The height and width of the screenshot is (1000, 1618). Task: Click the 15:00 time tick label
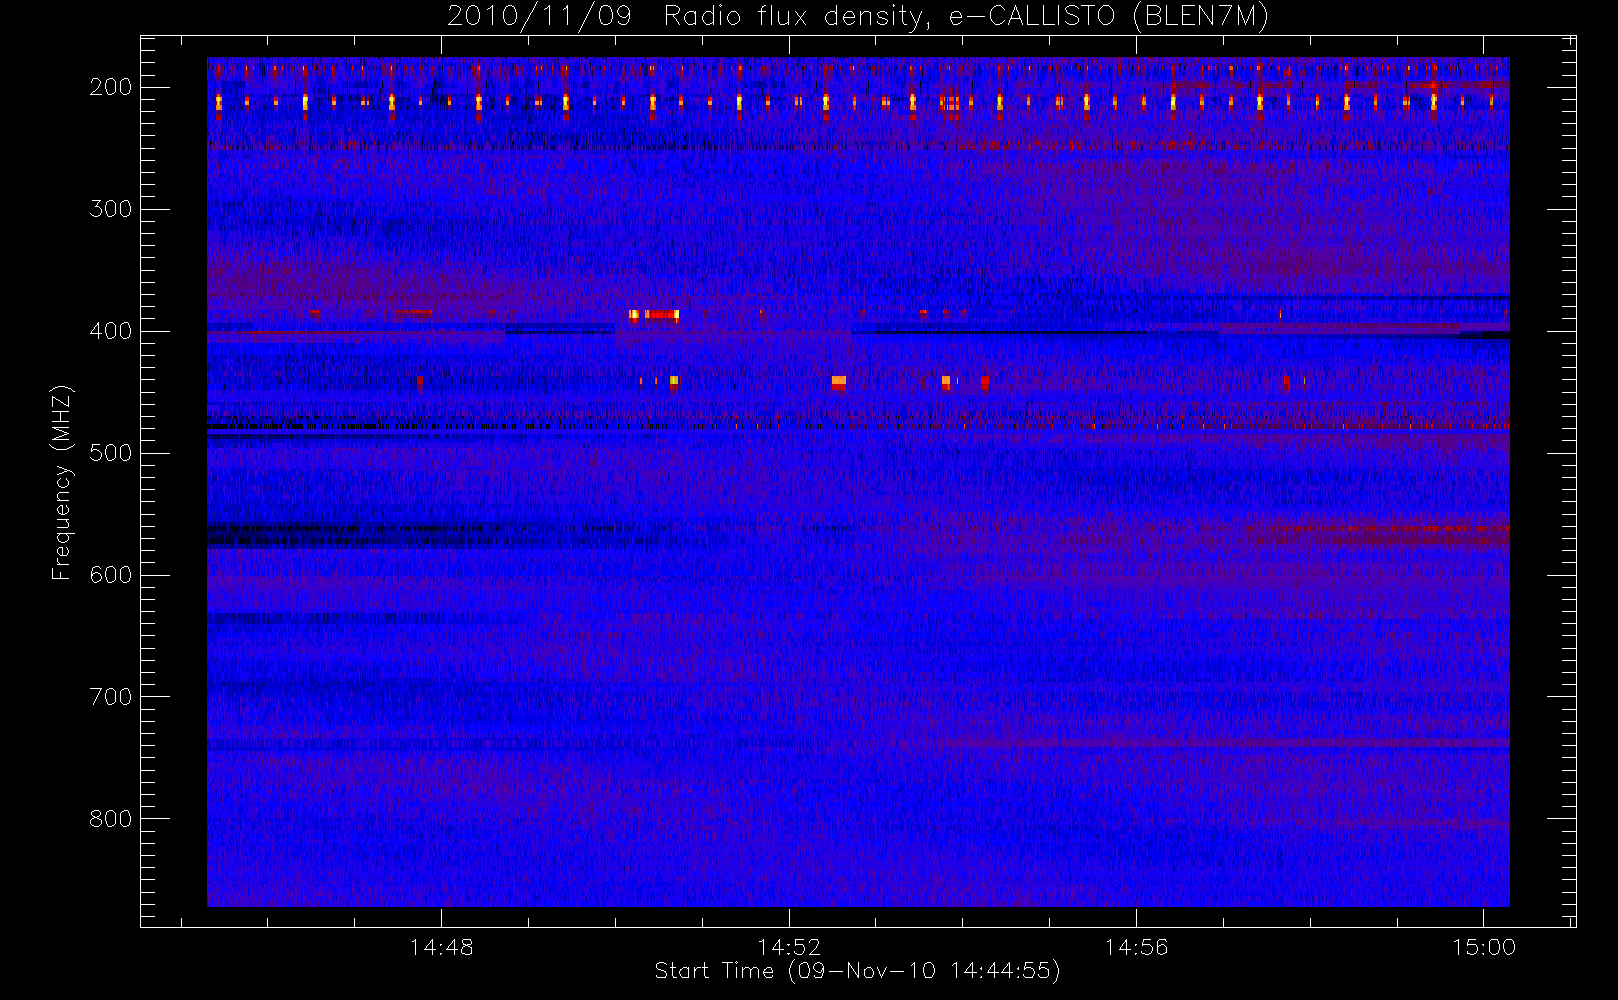point(1484,947)
